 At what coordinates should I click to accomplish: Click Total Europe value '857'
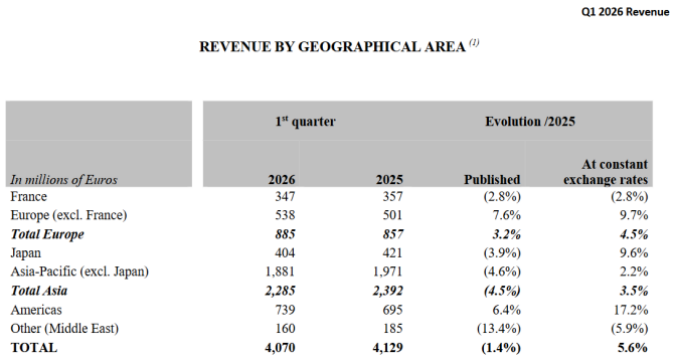pyautogui.click(x=393, y=234)
